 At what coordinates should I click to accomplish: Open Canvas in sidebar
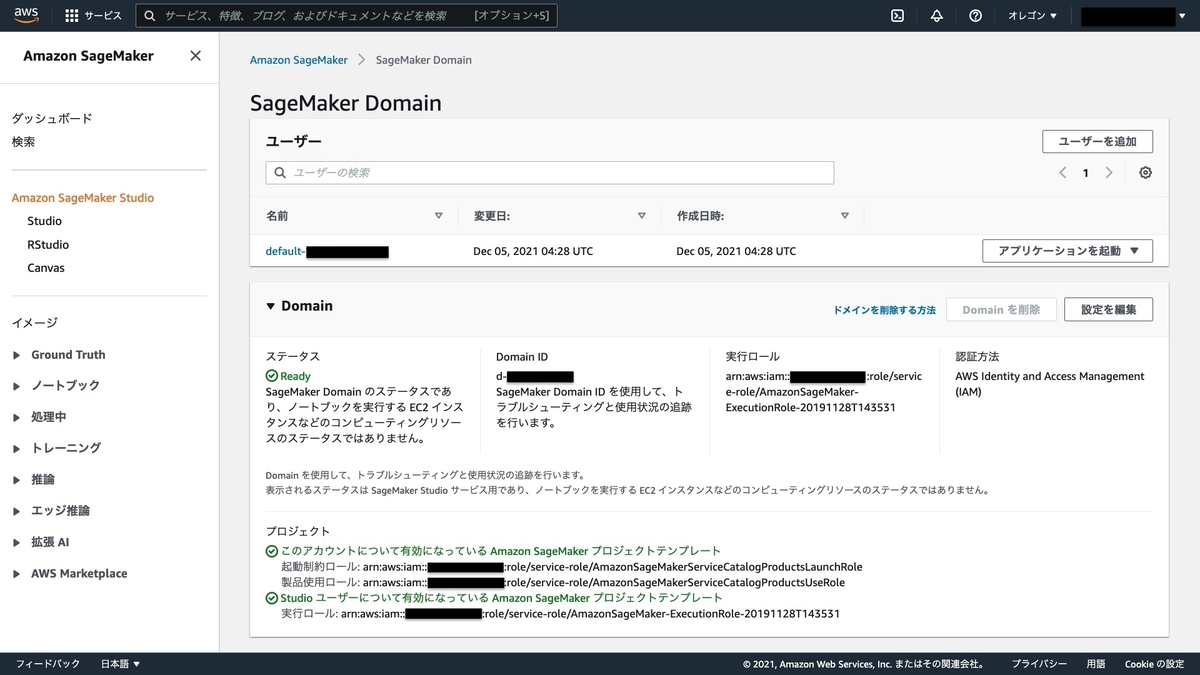pos(46,268)
